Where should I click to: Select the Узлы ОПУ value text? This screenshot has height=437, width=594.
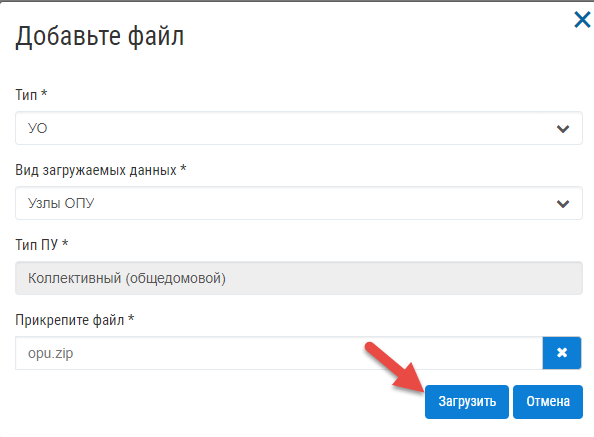(x=61, y=203)
